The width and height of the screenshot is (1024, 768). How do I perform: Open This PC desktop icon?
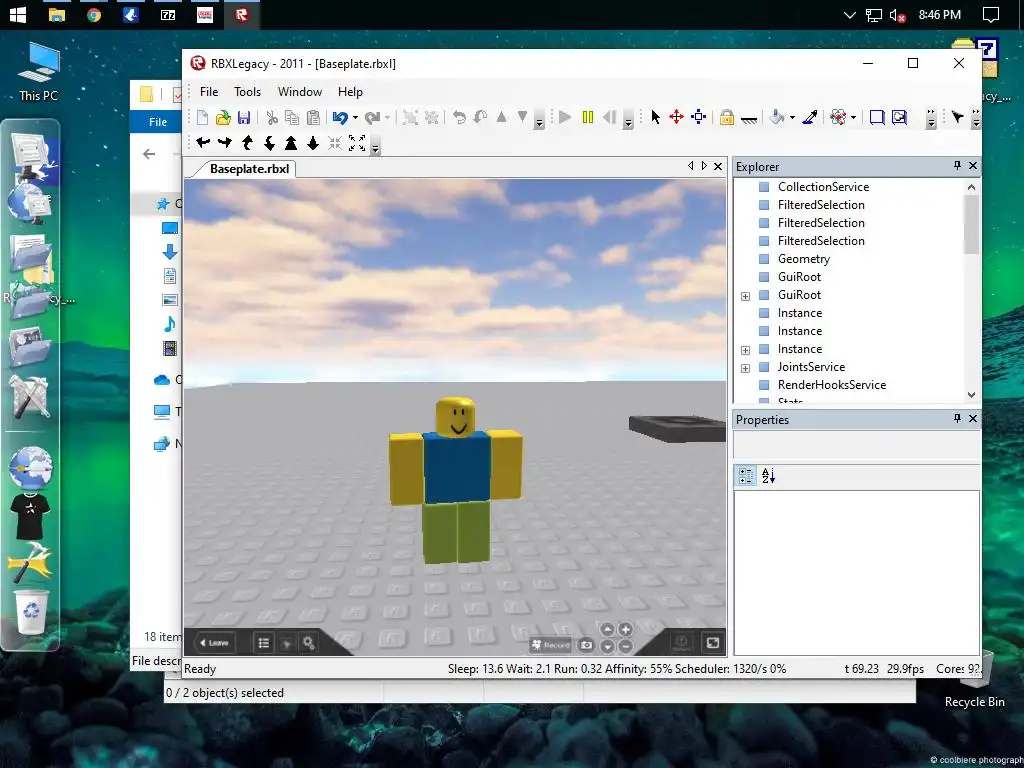click(x=38, y=72)
